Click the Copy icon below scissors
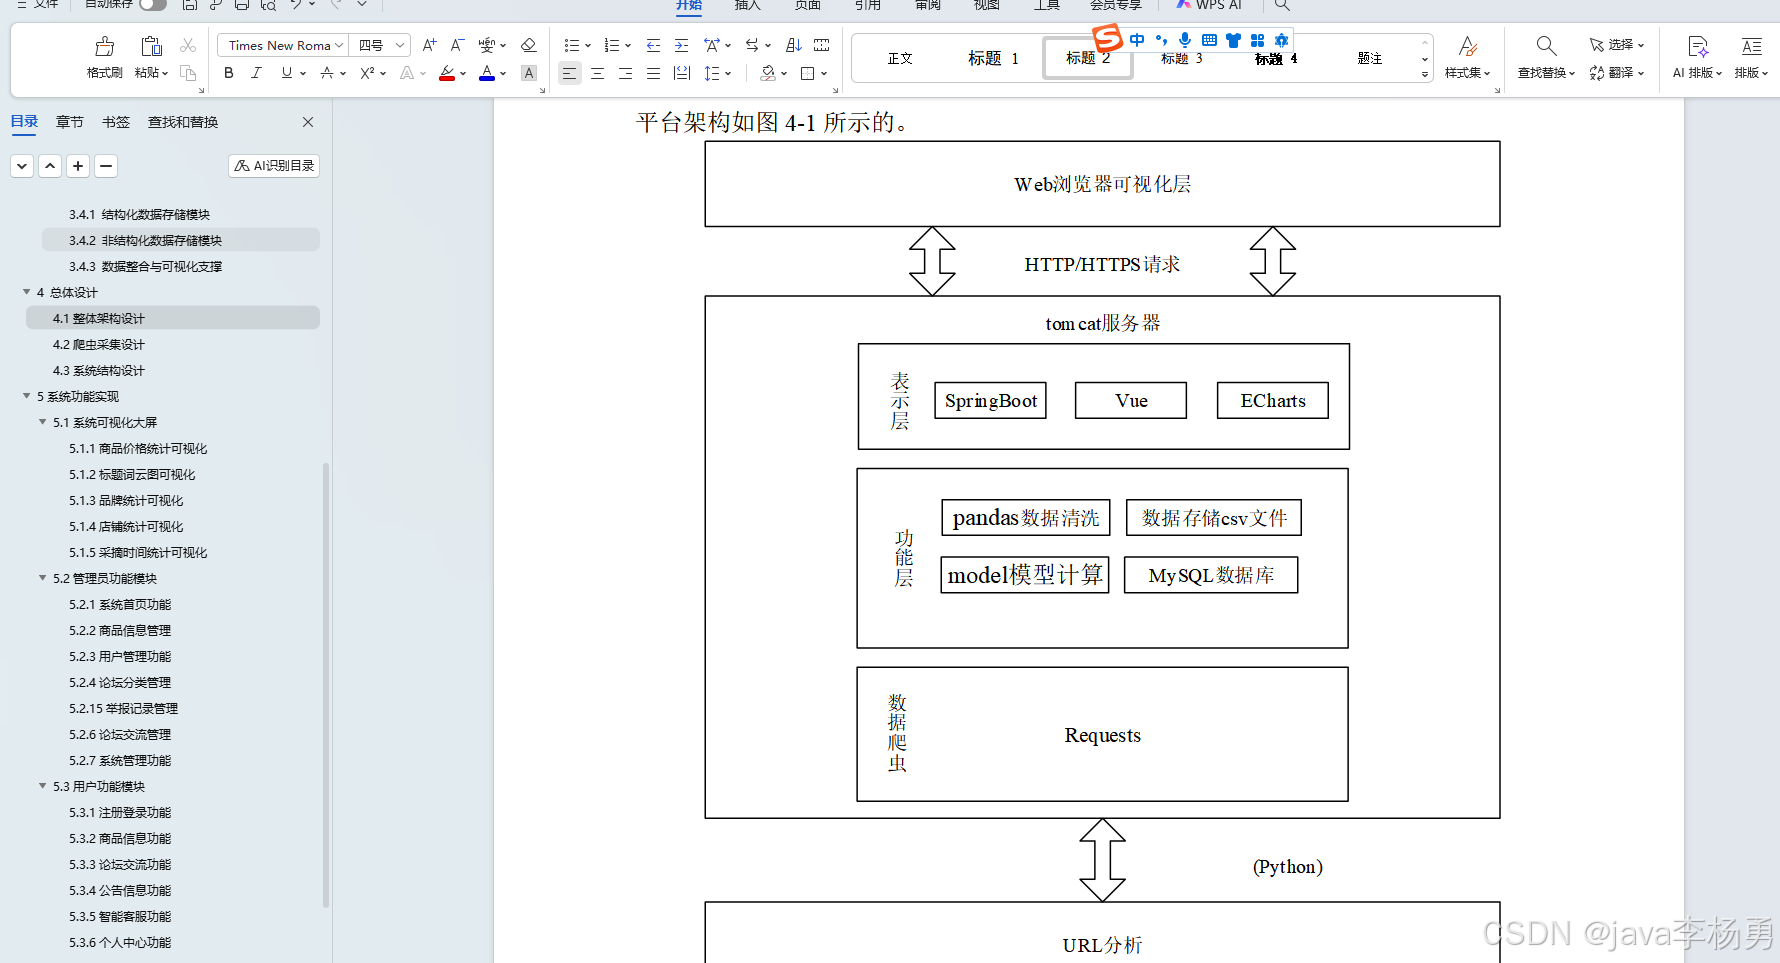 click(188, 72)
